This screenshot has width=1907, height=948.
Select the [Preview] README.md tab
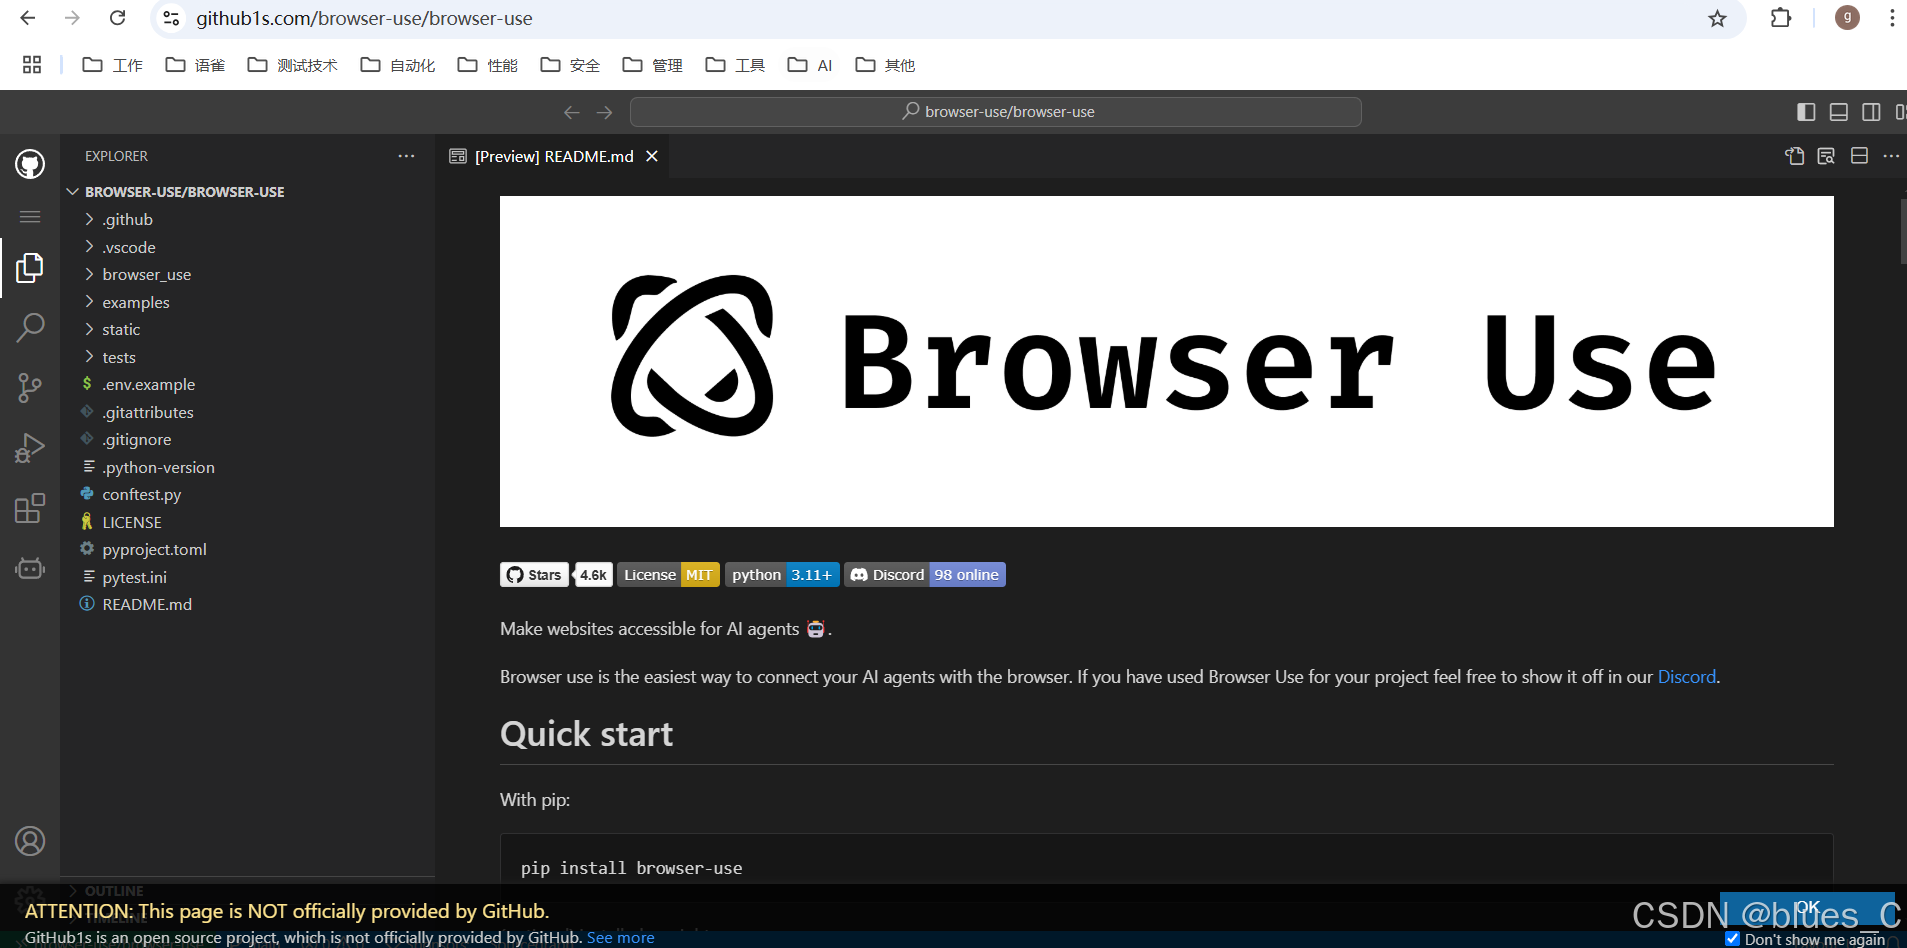click(553, 156)
